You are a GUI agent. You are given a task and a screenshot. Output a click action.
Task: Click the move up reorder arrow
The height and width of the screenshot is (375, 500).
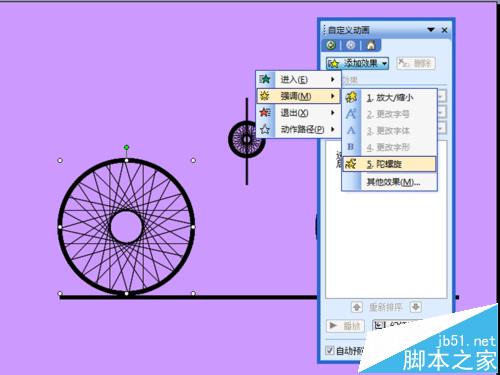point(357,307)
